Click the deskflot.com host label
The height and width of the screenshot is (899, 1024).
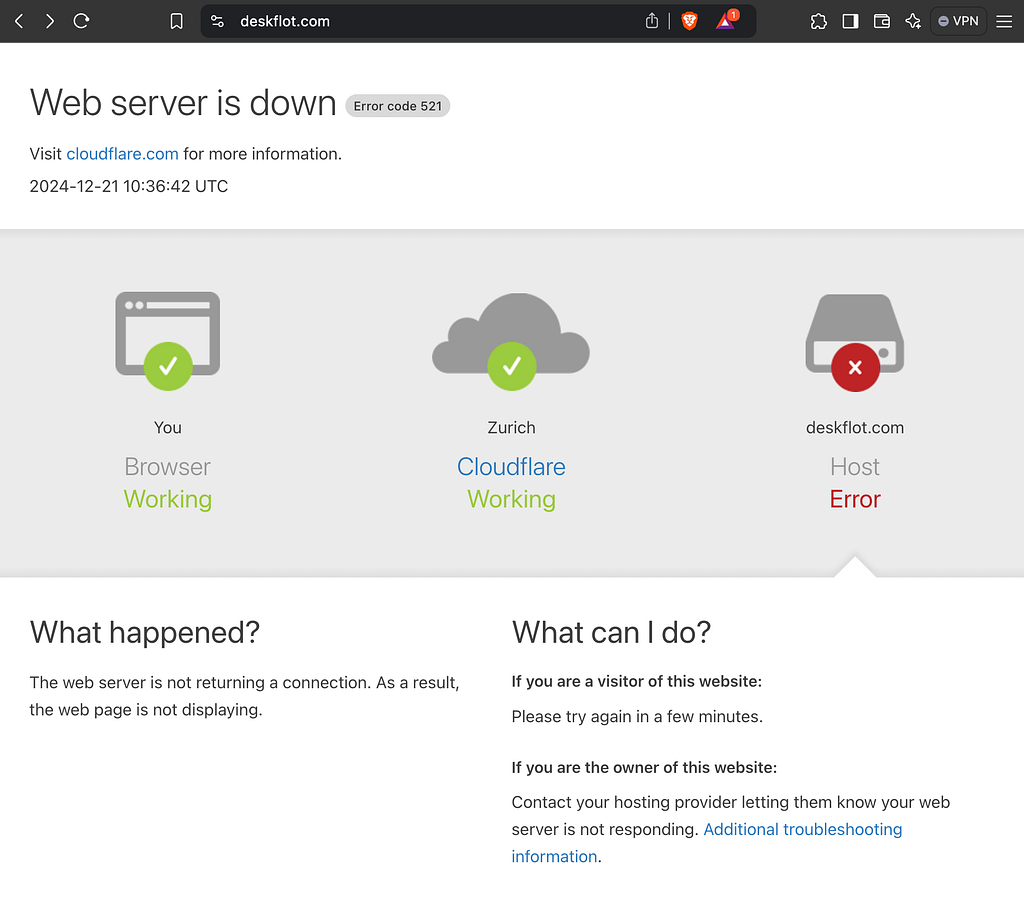pos(855,428)
